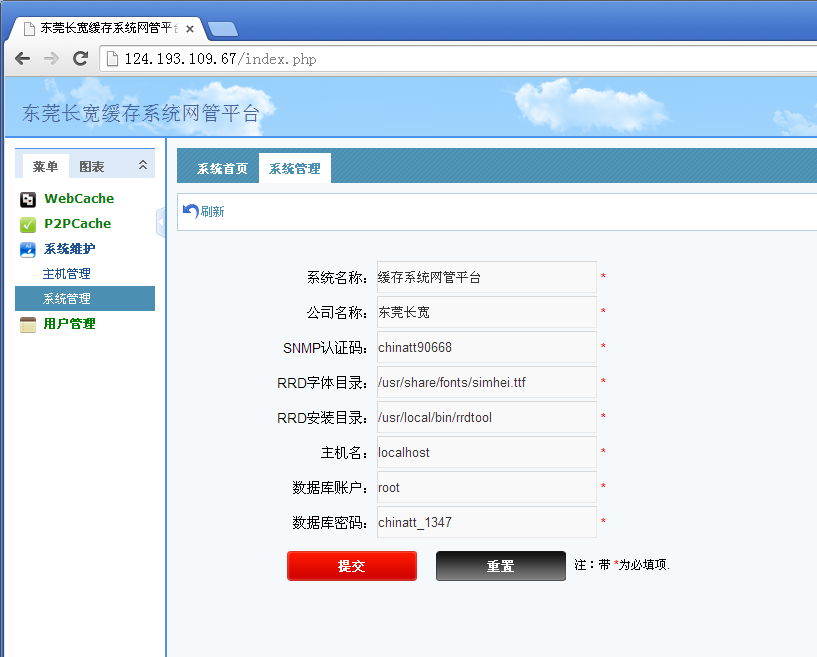The width and height of the screenshot is (817, 657).
Task: Click the 系统名称 label
Action: (x=337, y=278)
